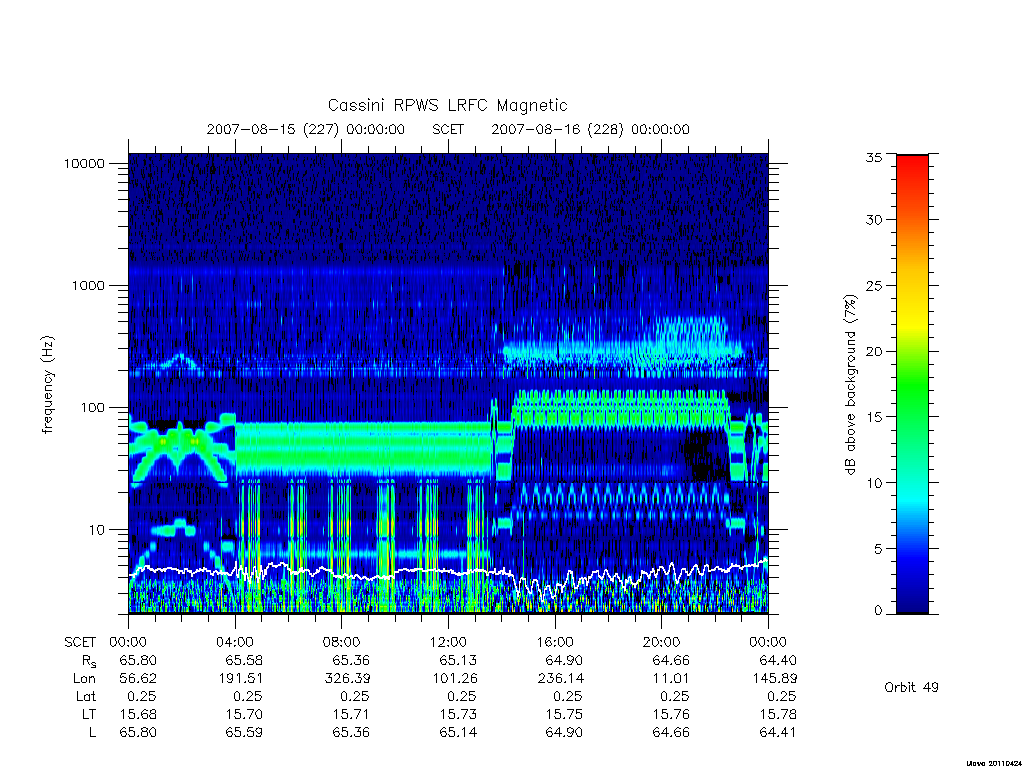
Task: Click the Rs value 65.13
Action: 458,660
